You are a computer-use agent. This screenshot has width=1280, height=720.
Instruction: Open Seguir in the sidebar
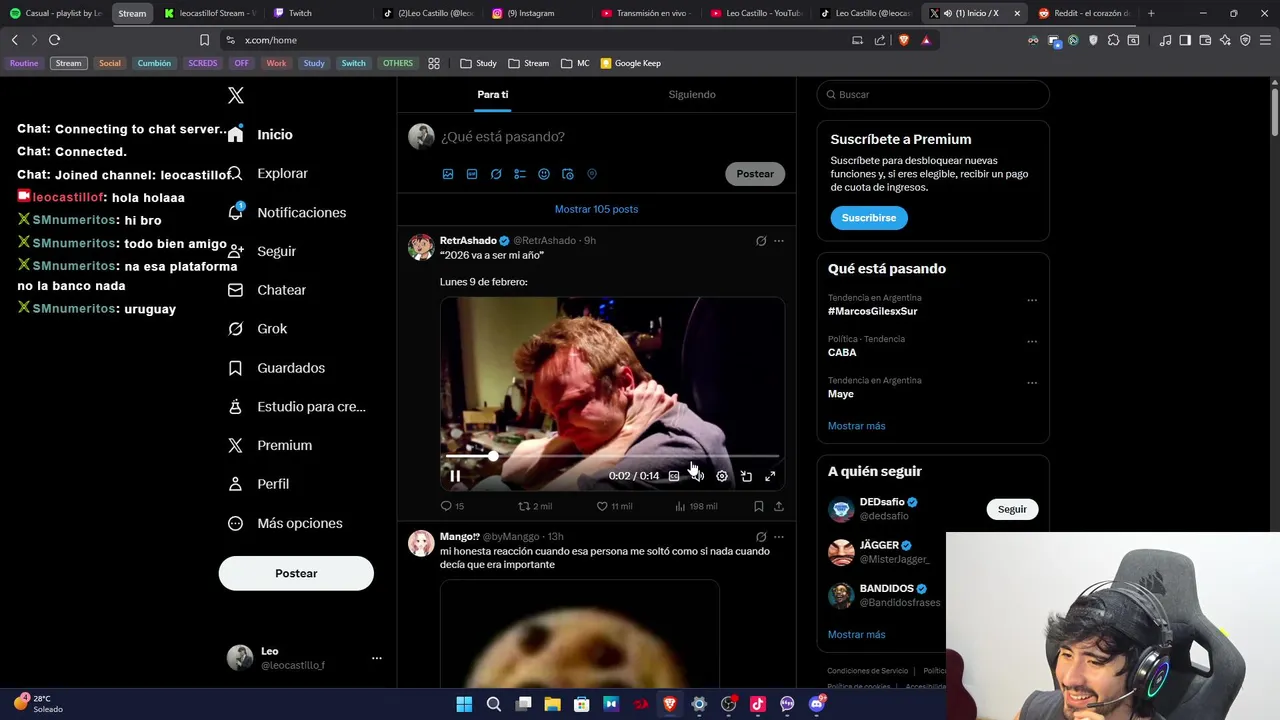pos(262,251)
